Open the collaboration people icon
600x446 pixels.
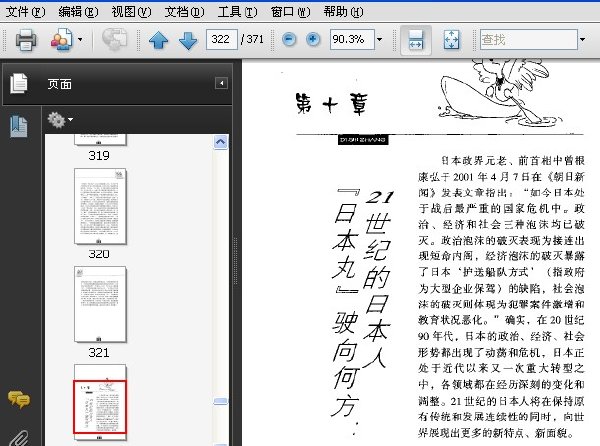(x=61, y=39)
